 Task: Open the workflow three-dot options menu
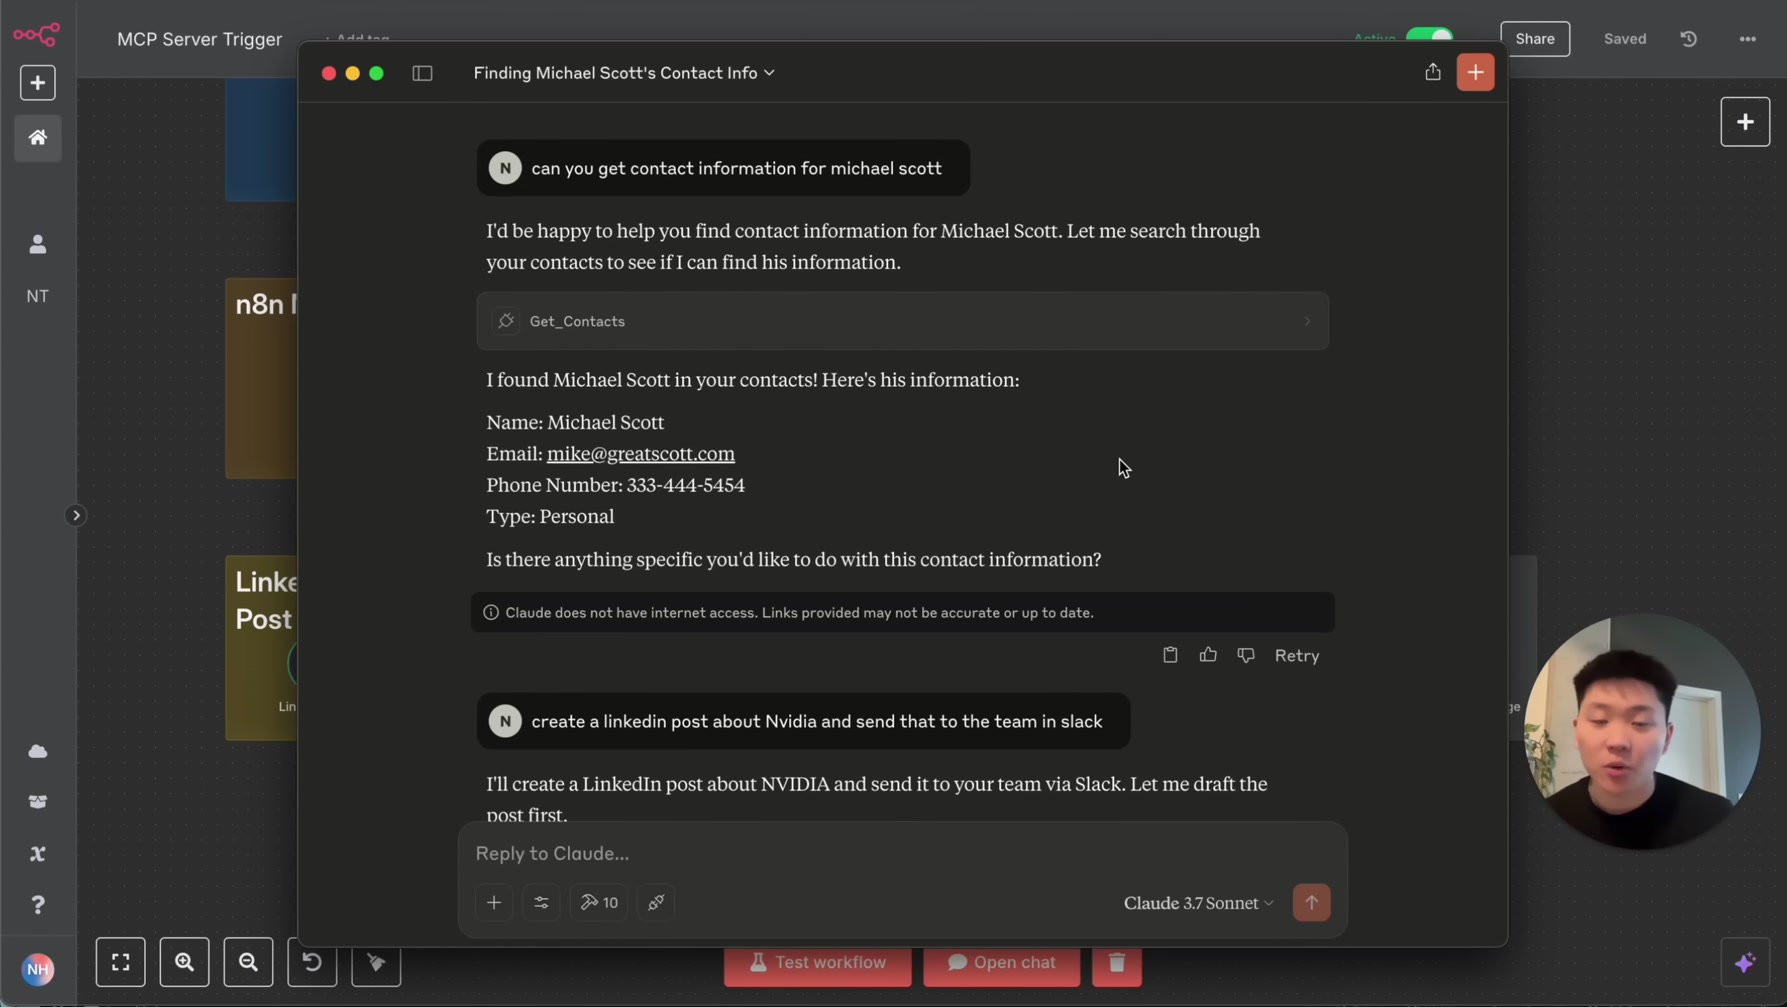pos(1747,39)
